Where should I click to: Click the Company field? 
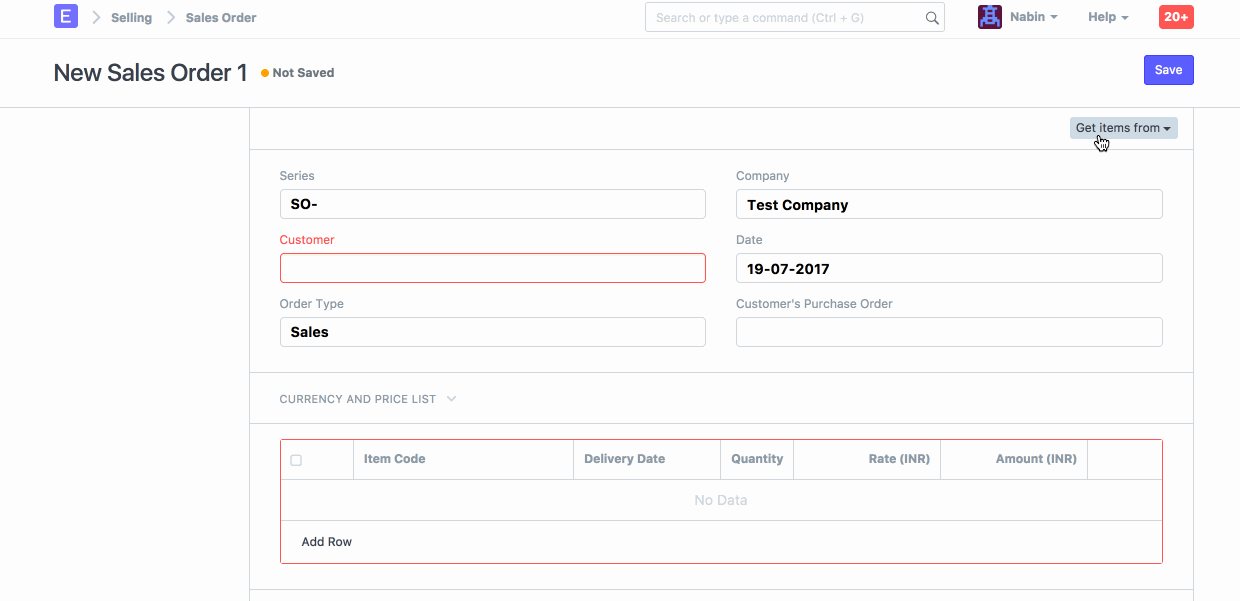pyautogui.click(x=948, y=204)
